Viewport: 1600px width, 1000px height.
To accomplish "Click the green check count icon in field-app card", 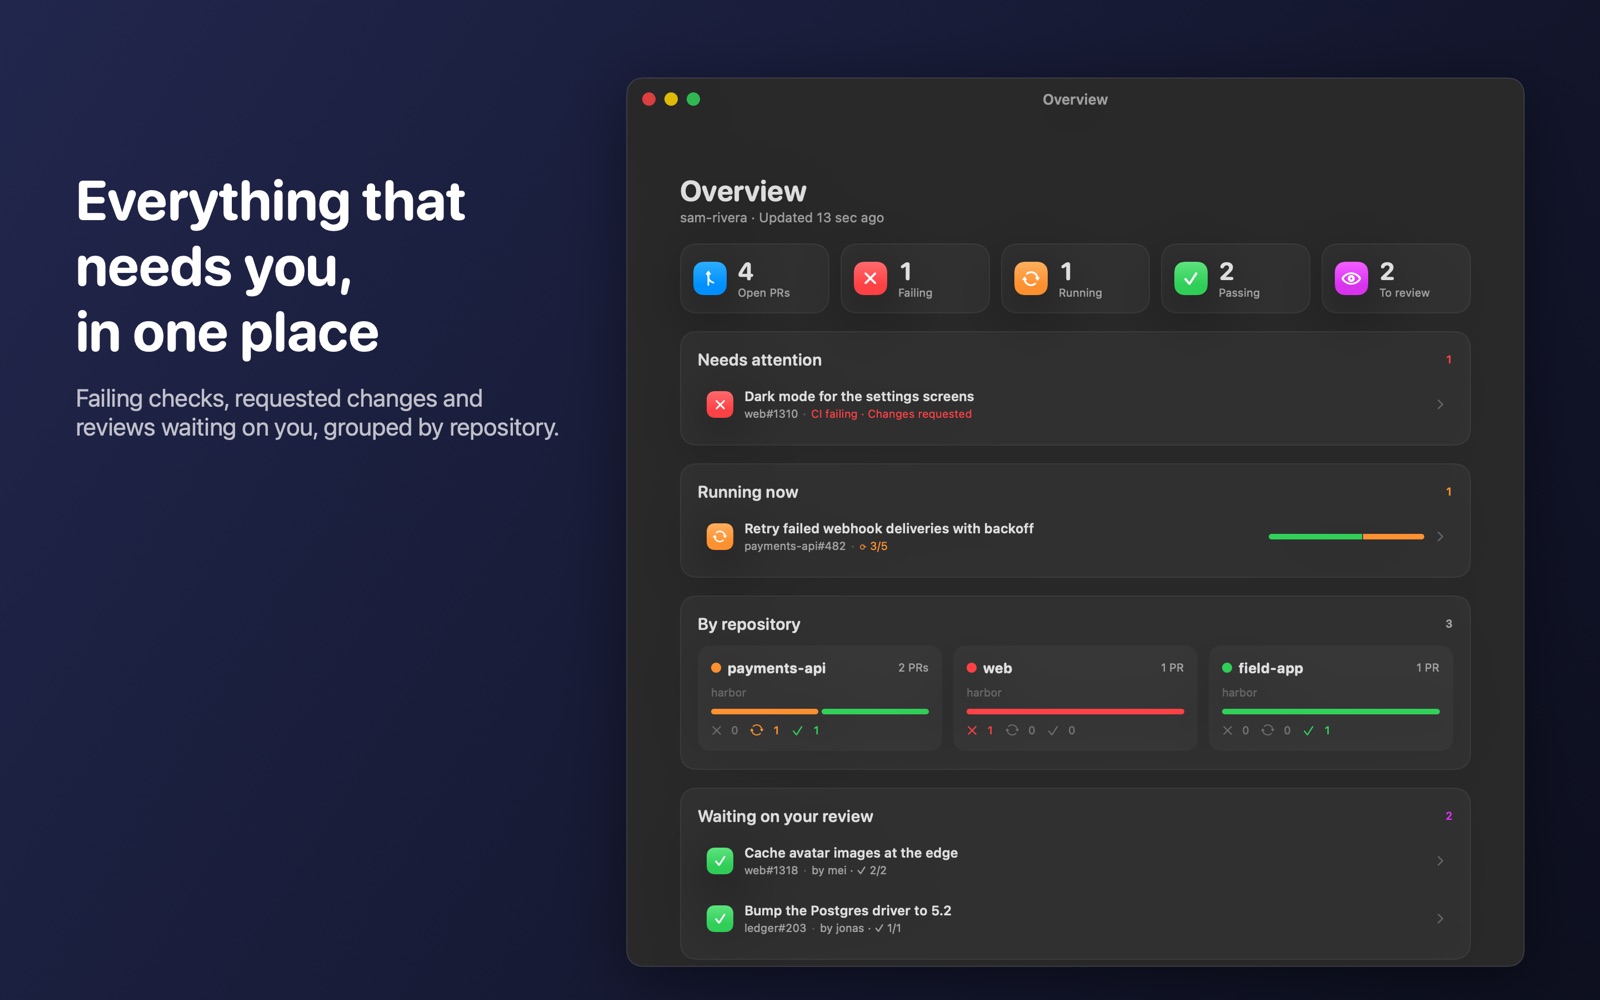I will (1309, 731).
